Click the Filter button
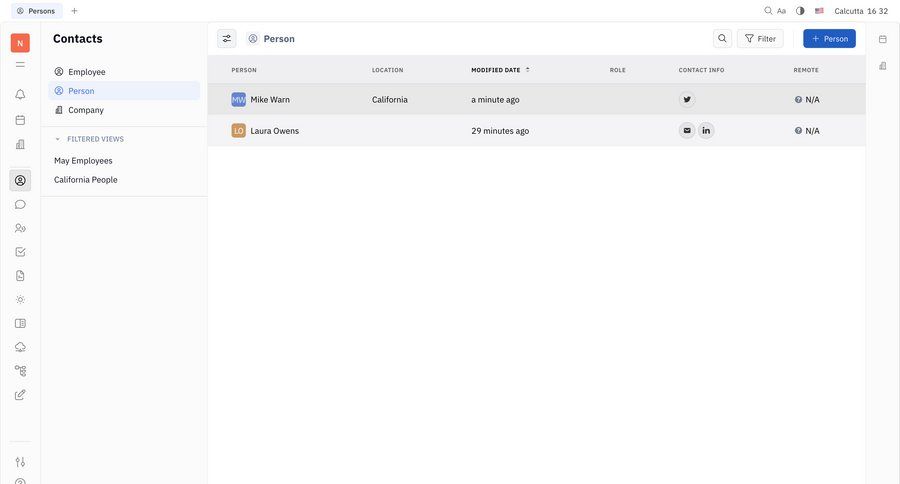900x484 pixels. click(760, 38)
